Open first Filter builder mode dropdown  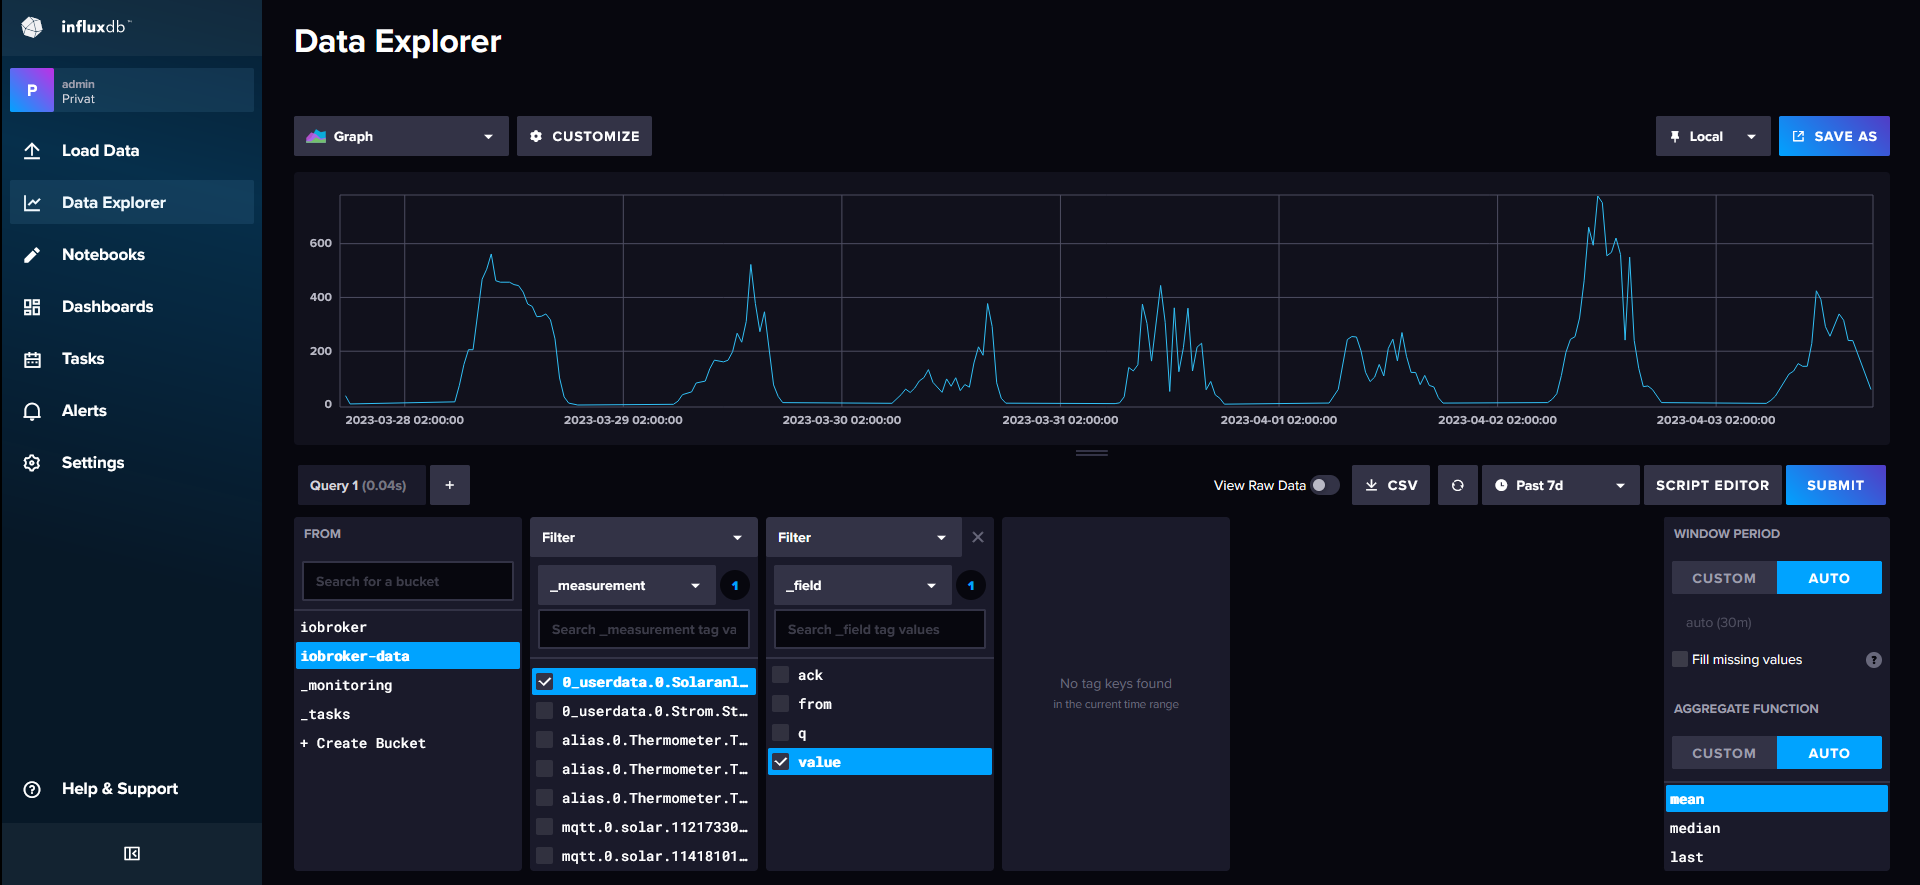coord(643,537)
